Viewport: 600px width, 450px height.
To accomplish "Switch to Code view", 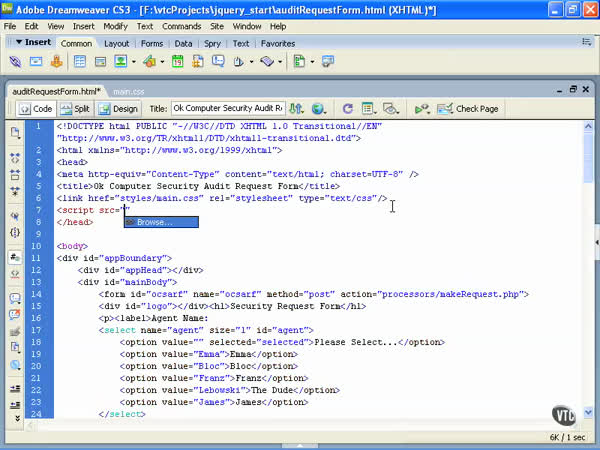I will click(x=36, y=108).
